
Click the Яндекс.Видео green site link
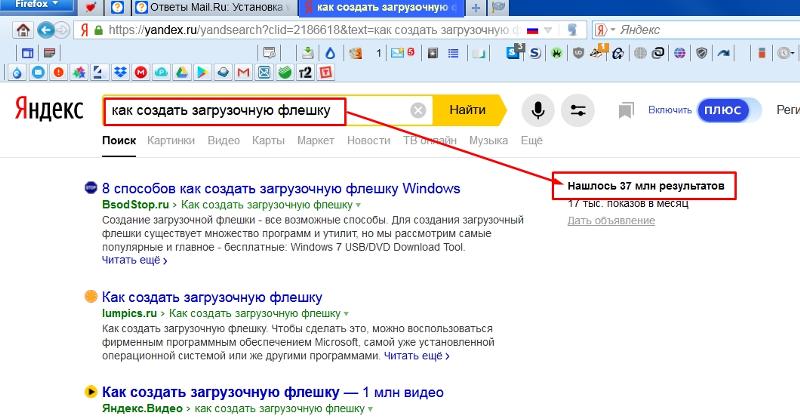coord(142,408)
